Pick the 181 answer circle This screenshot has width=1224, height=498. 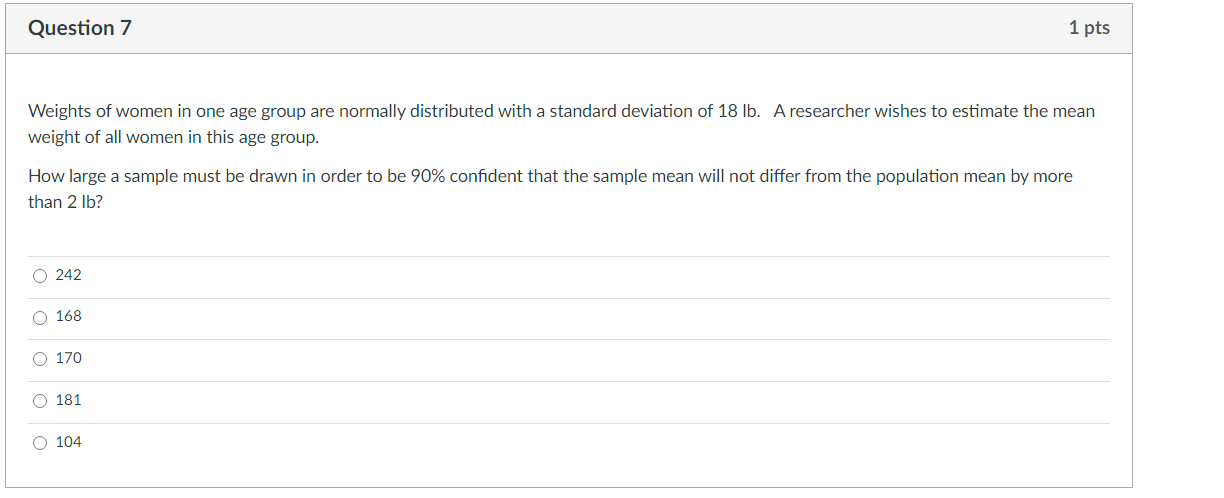click(x=40, y=402)
